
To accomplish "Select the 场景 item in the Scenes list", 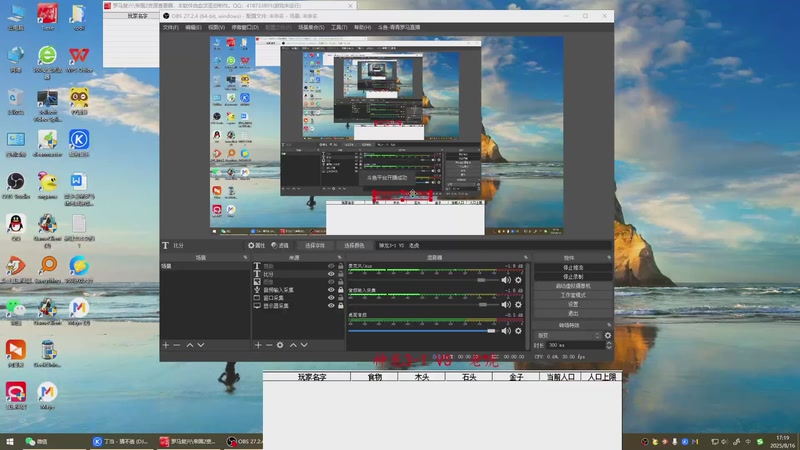I will click(x=206, y=266).
